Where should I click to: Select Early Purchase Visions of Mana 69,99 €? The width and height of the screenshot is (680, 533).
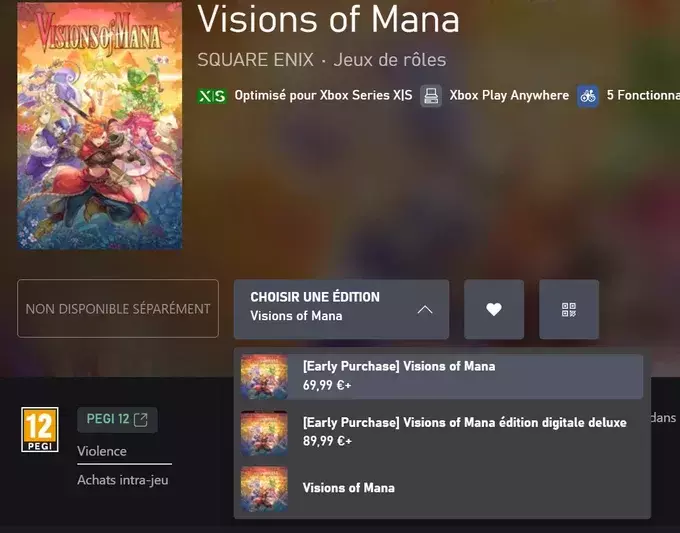(x=442, y=376)
